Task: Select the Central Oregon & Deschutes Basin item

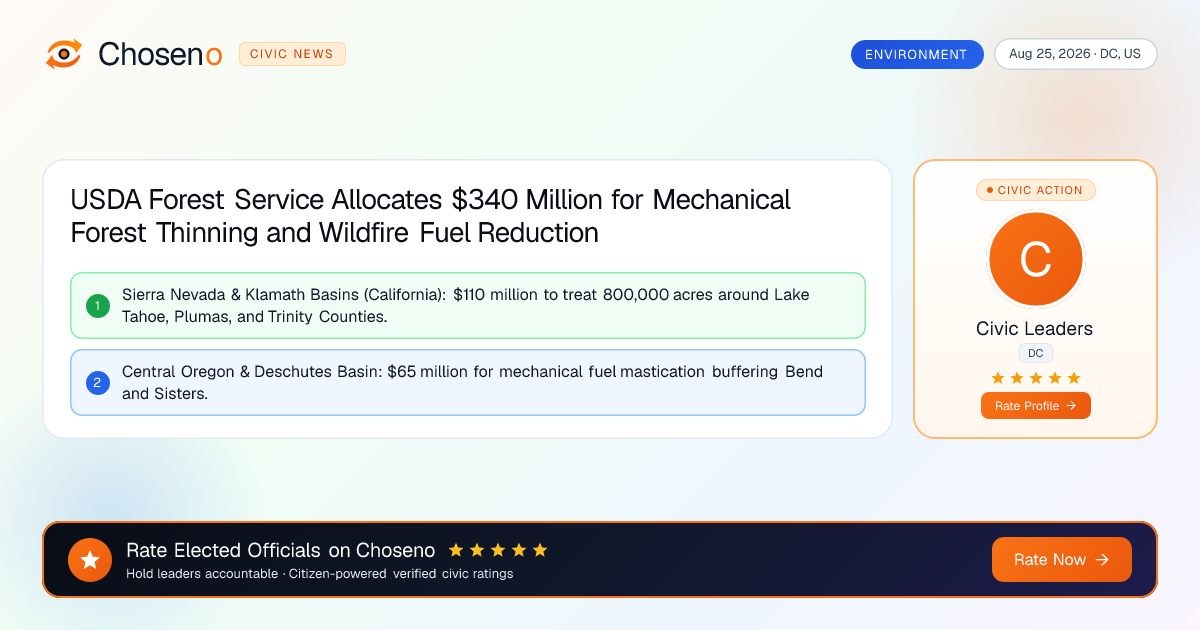Action: click(x=468, y=382)
